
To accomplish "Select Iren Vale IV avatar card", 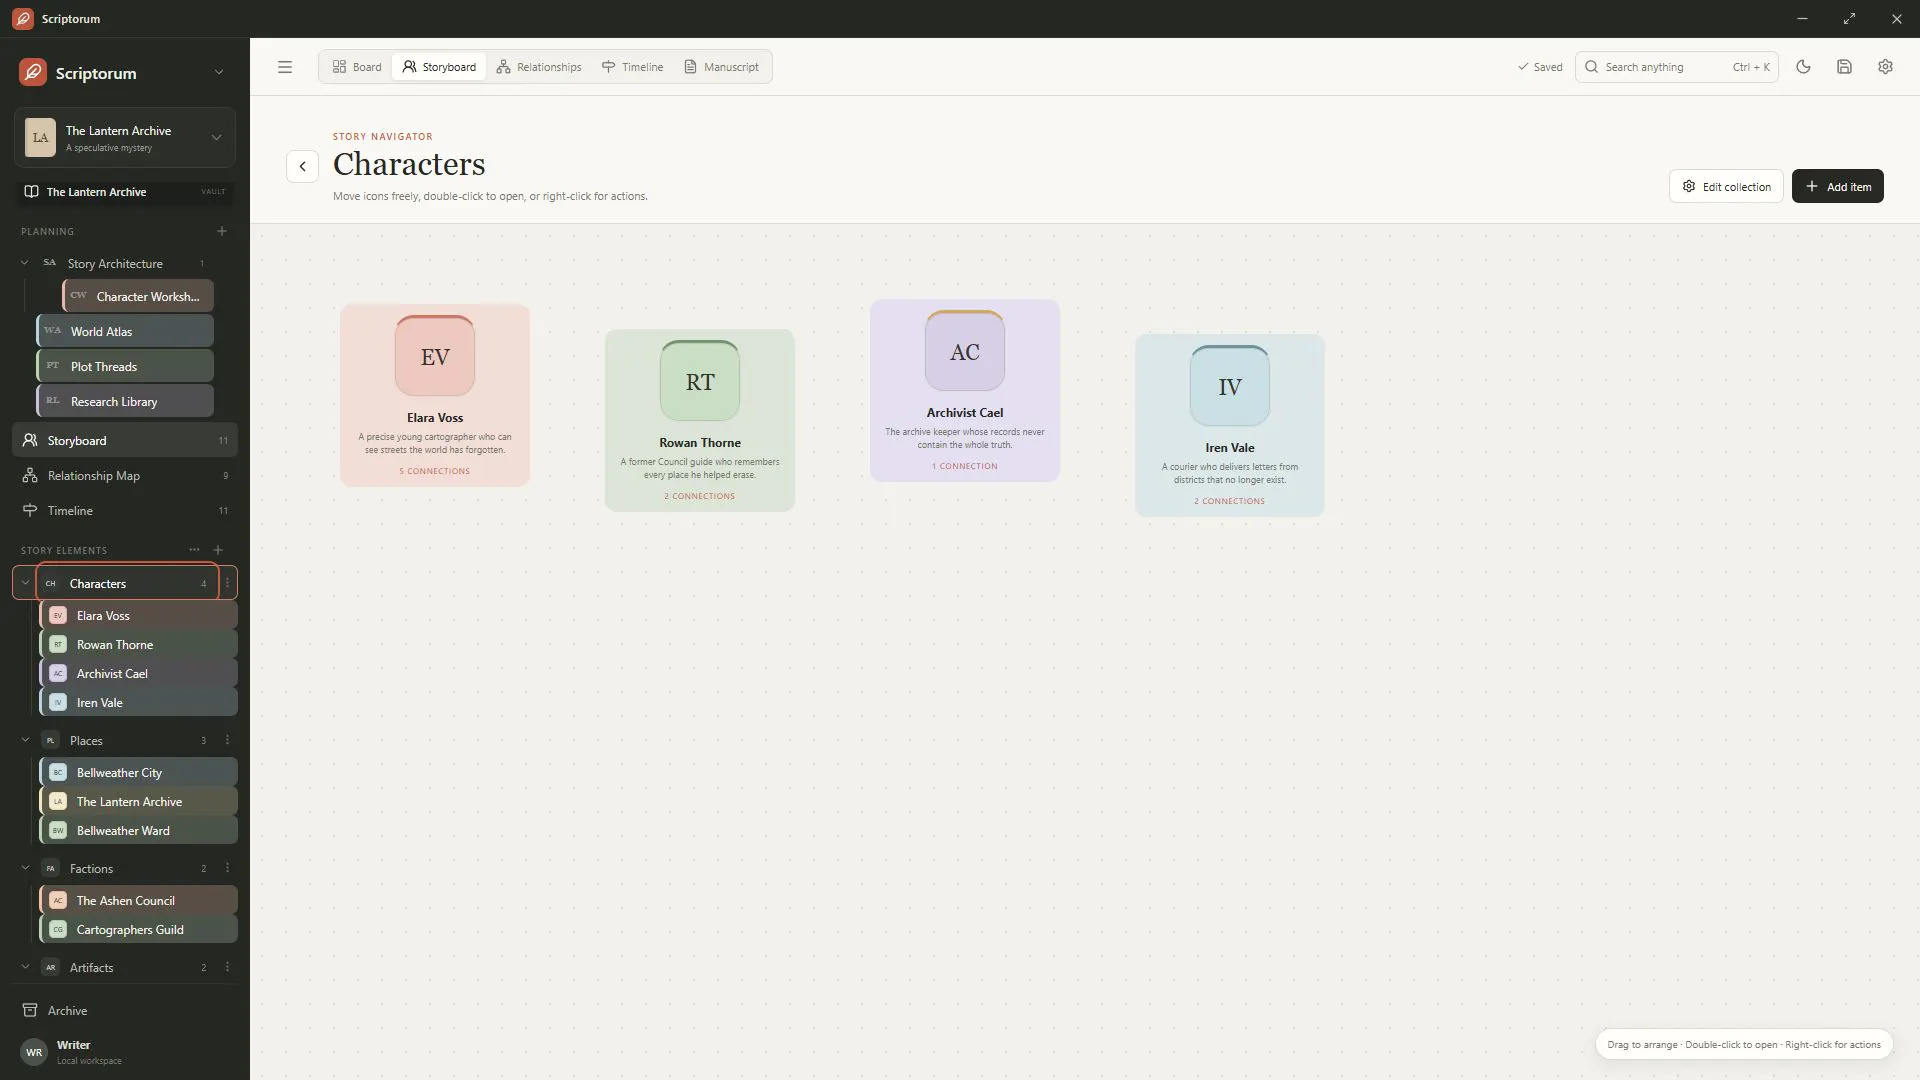I will point(1230,386).
